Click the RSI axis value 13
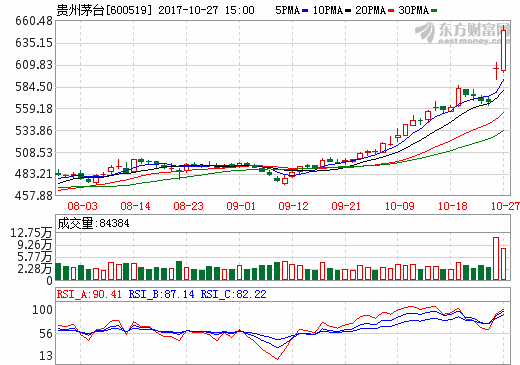The image size is (520, 365). pos(46,356)
